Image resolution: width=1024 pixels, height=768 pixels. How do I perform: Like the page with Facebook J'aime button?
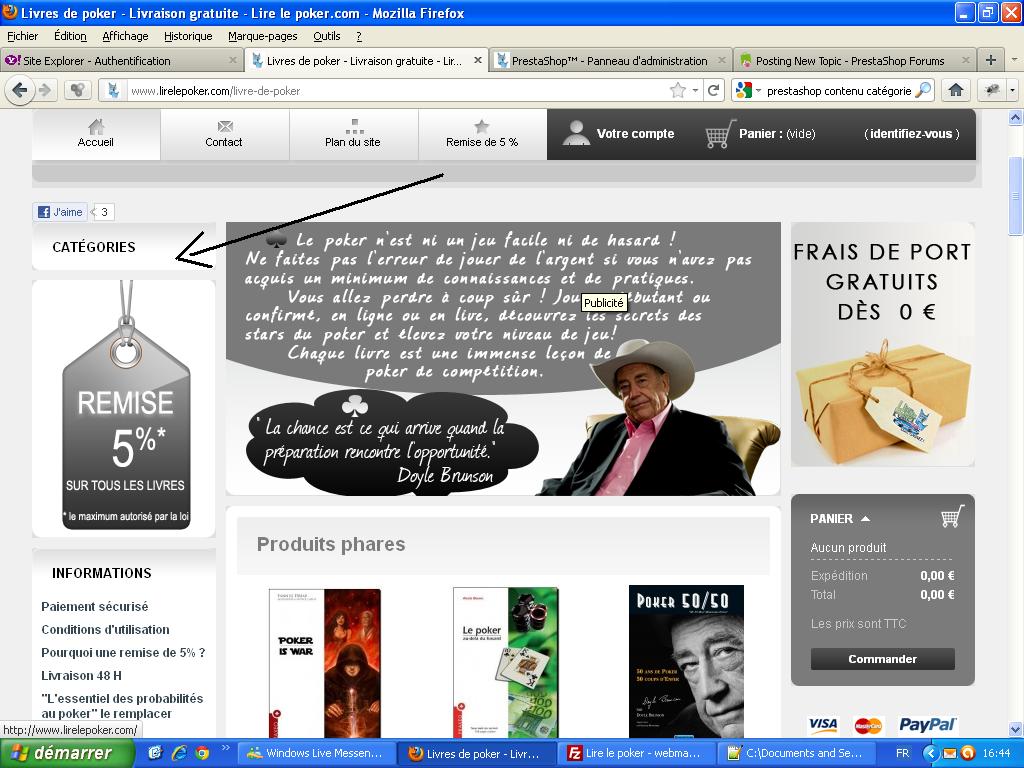coord(61,212)
